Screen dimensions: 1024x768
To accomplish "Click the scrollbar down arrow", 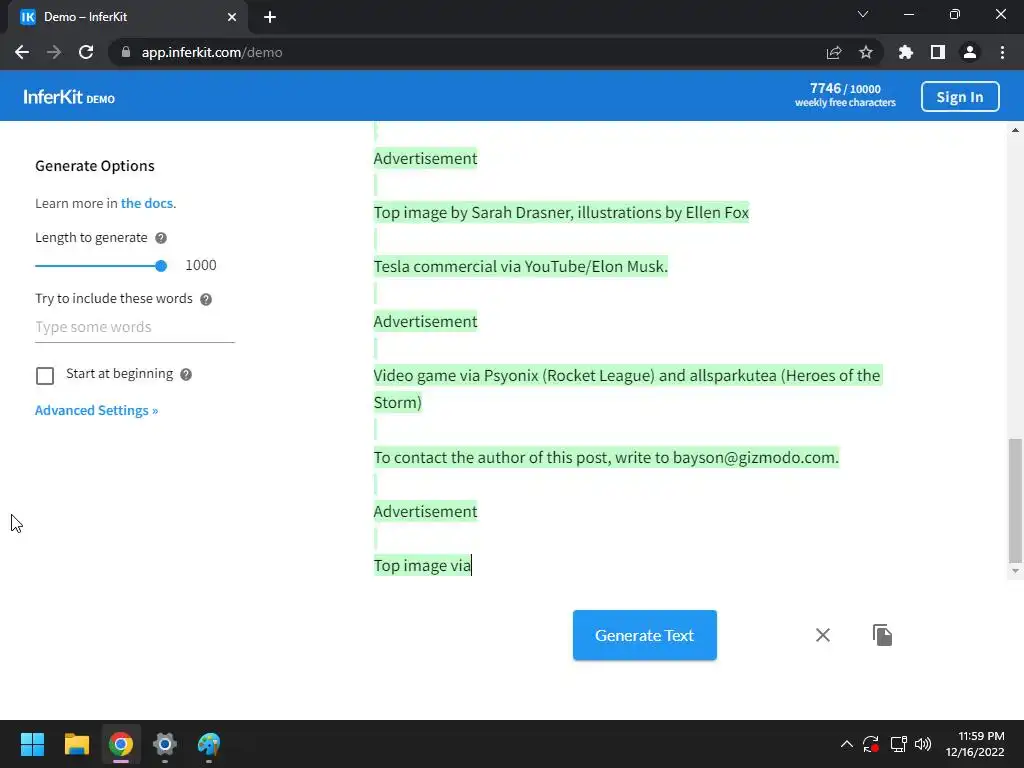I will (1015, 571).
